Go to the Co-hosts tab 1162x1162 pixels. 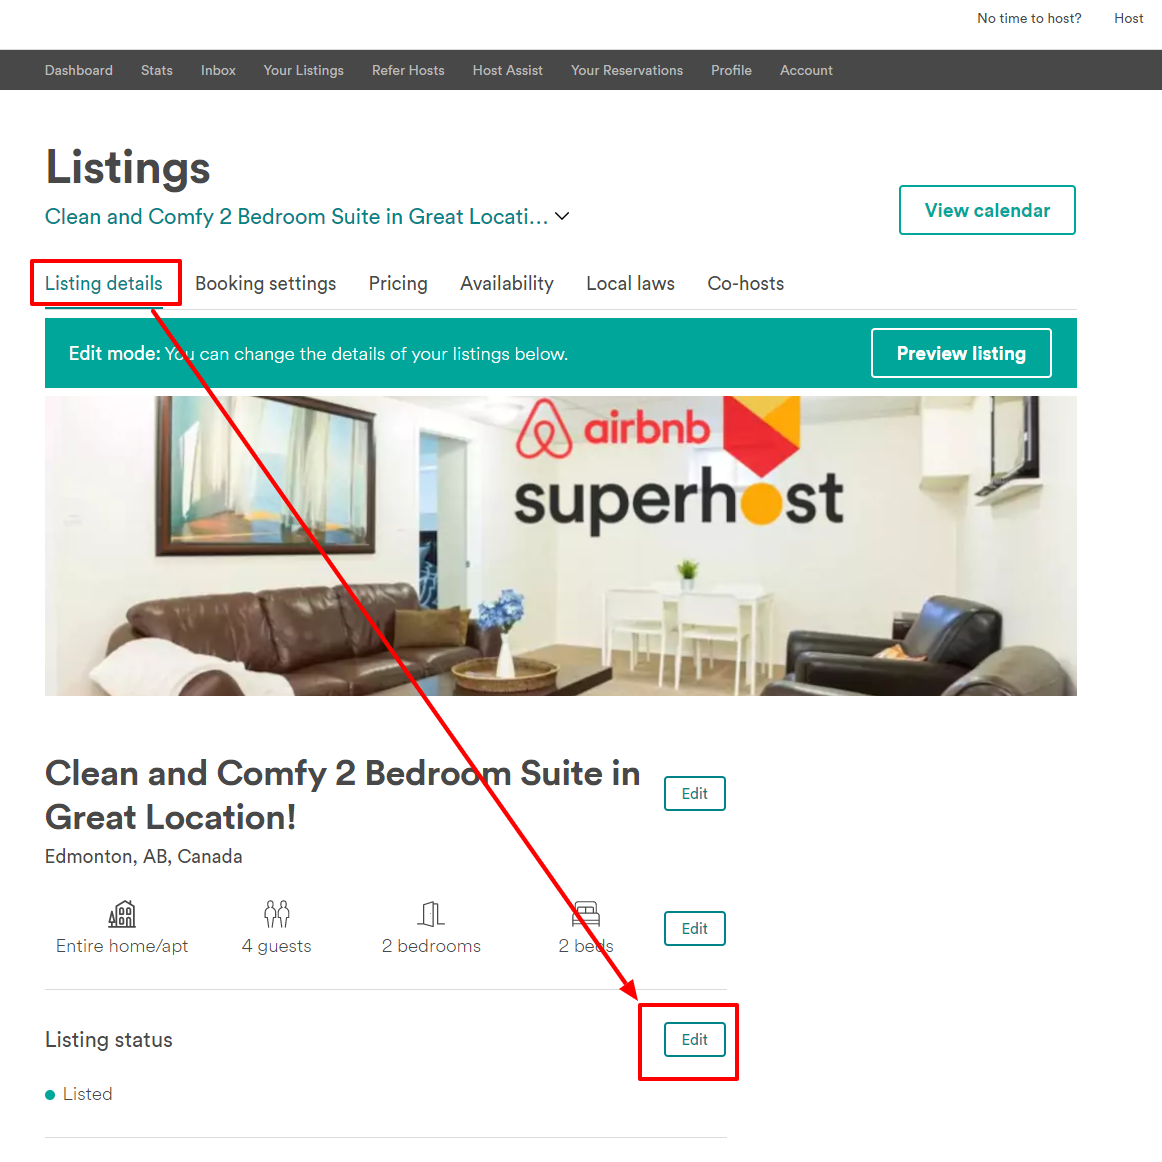click(746, 283)
